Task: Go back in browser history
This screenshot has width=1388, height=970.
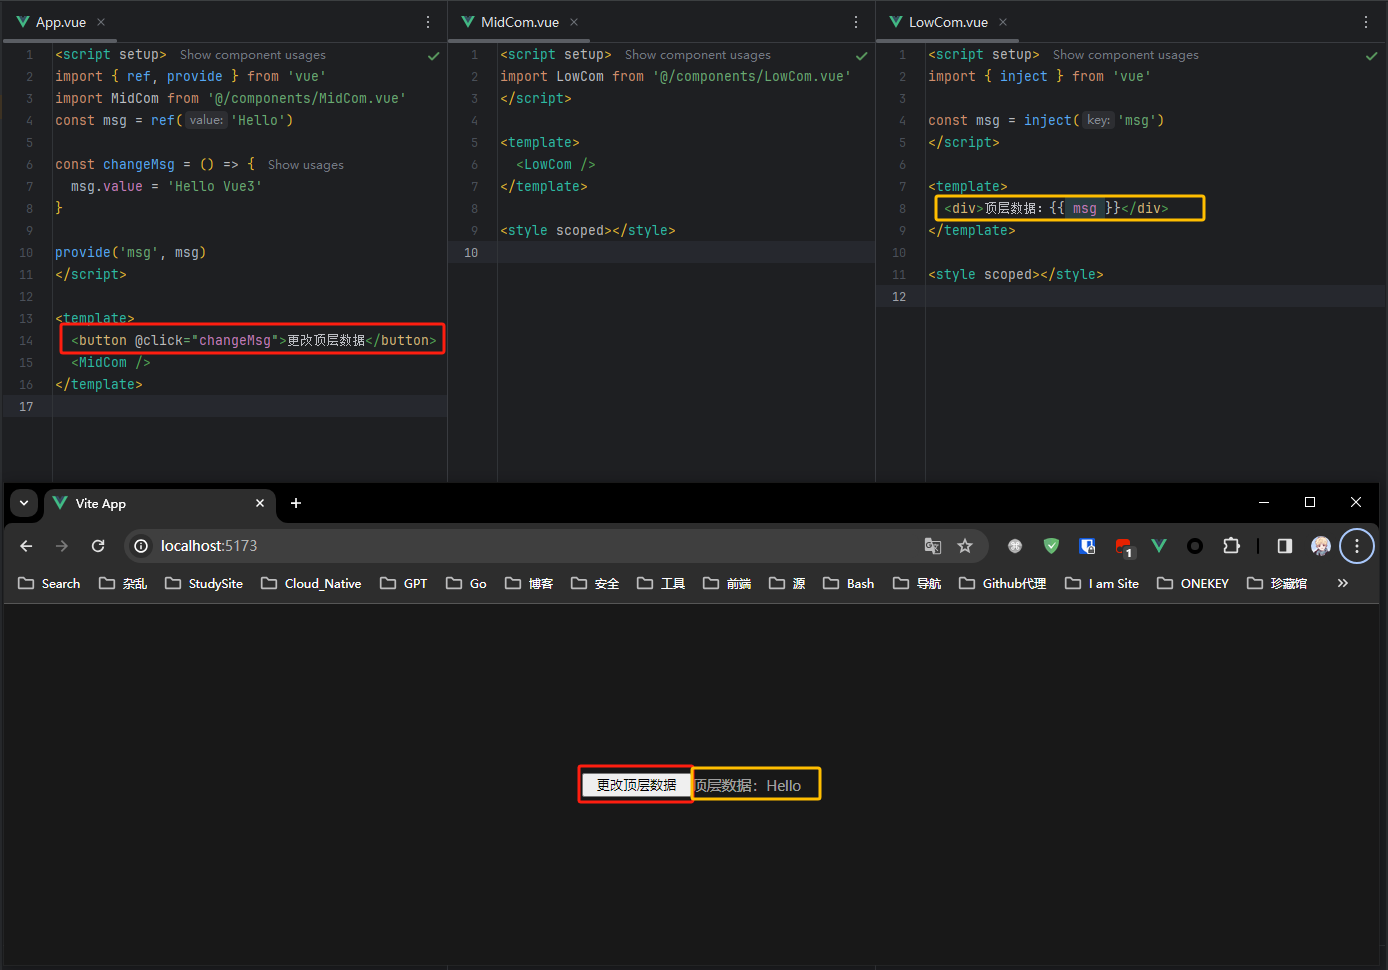Action: (26, 546)
